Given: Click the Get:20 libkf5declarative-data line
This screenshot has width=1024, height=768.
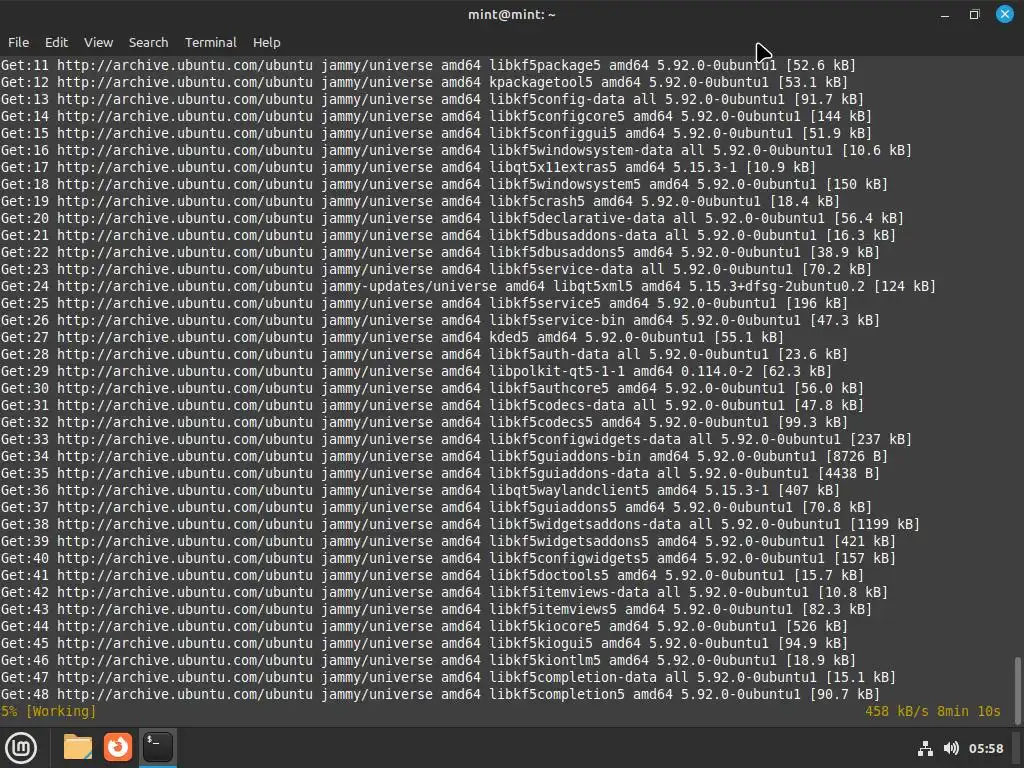Looking at the screenshot, I should 452,218.
